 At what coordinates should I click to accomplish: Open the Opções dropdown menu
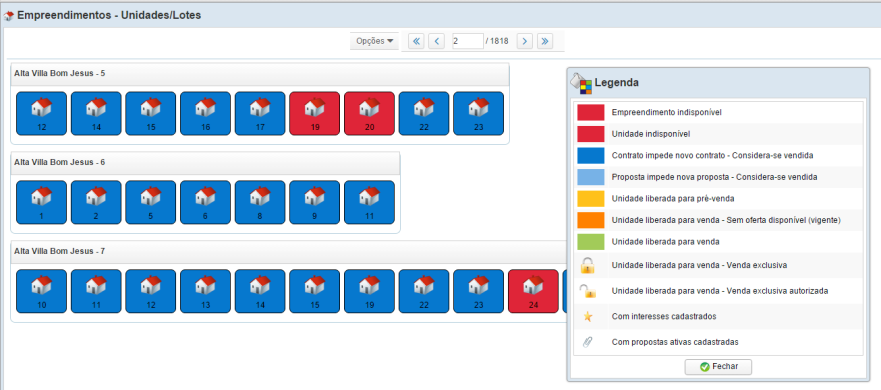click(x=374, y=41)
